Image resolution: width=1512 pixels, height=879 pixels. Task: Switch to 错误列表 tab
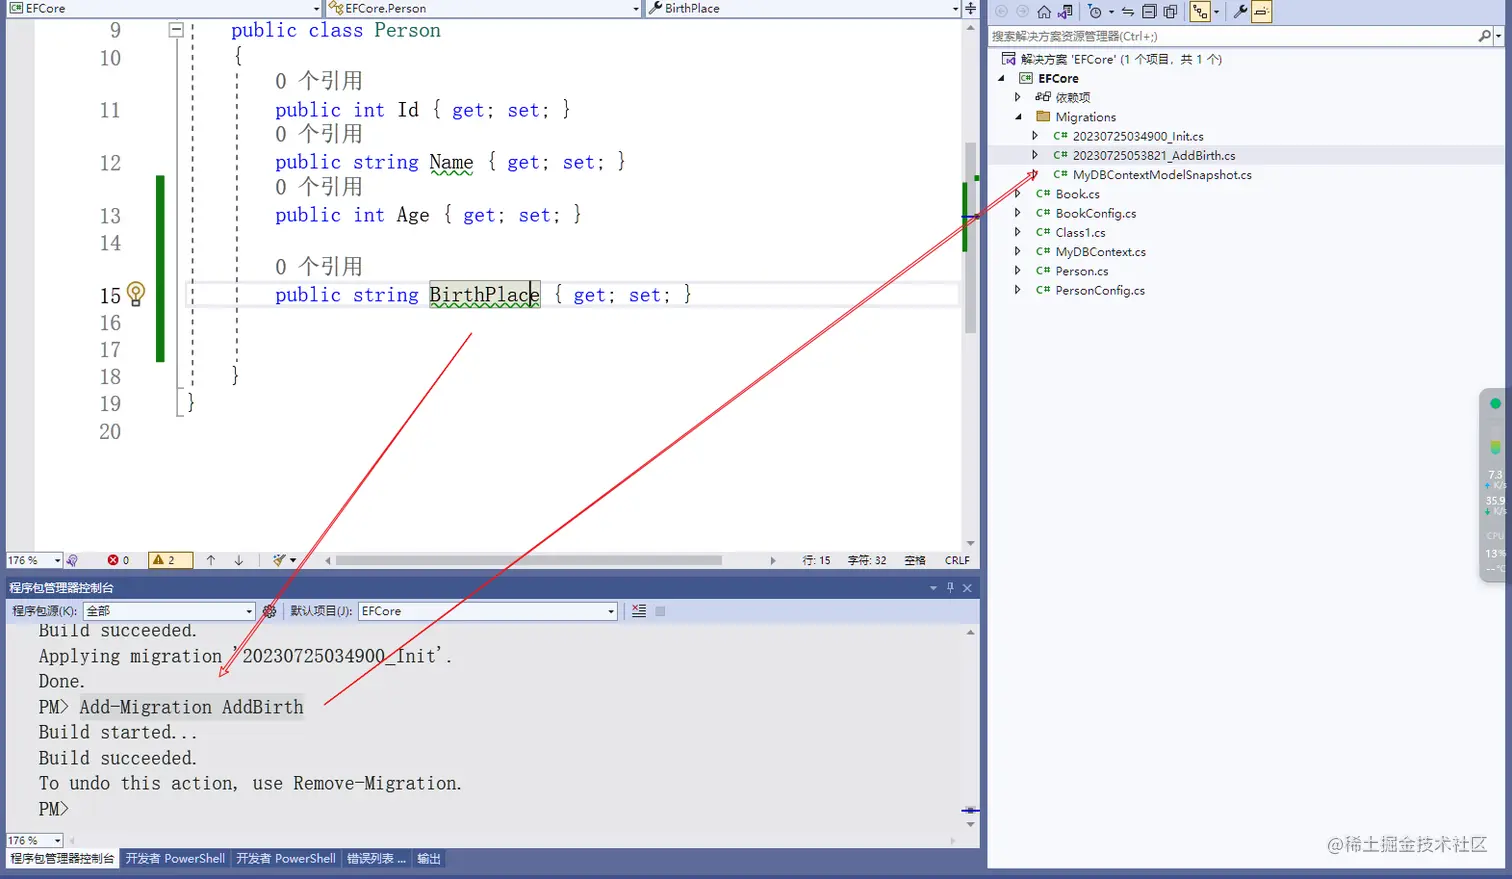(377, 858)
